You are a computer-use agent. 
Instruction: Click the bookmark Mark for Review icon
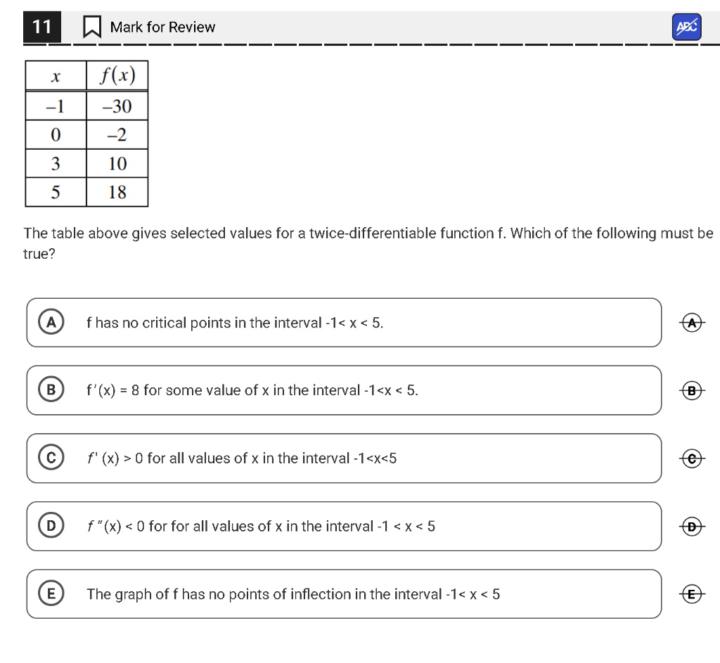[x=92, y=27]
